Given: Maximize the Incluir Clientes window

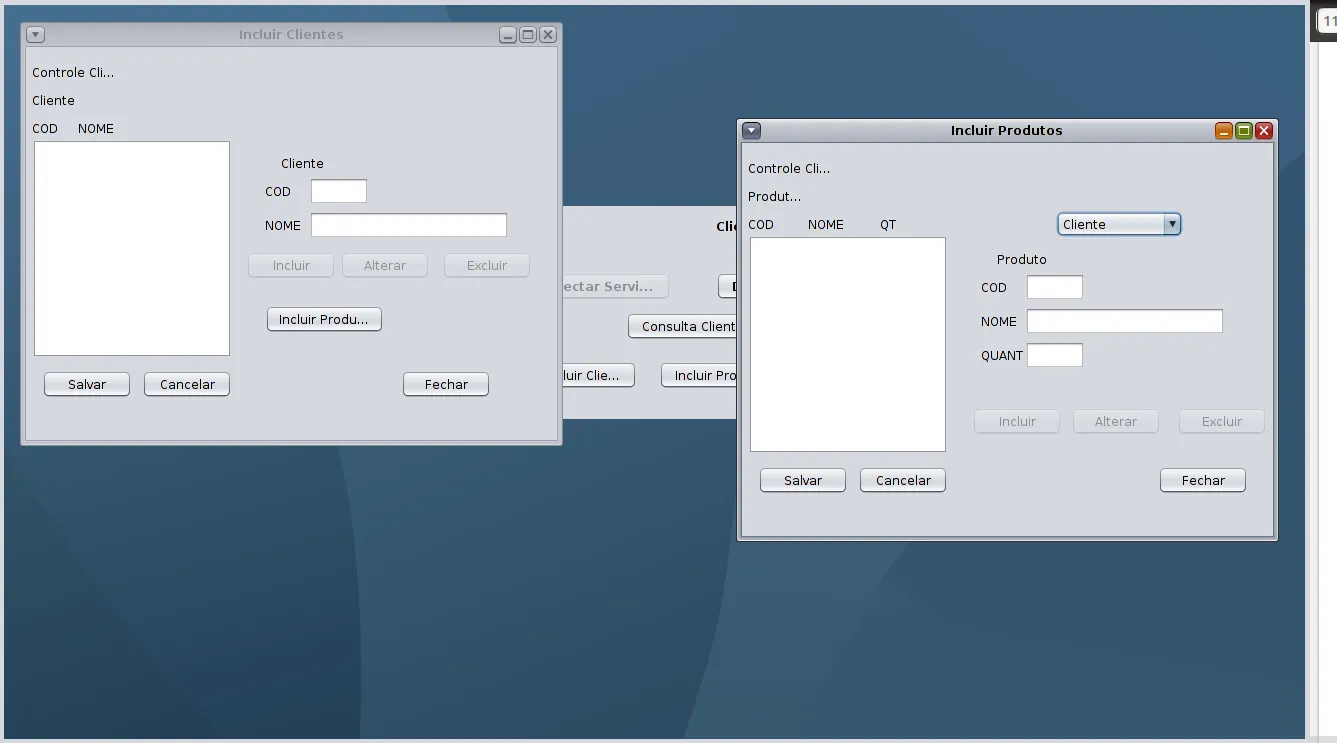Looking at the screenshot, I should click(528, 34).
